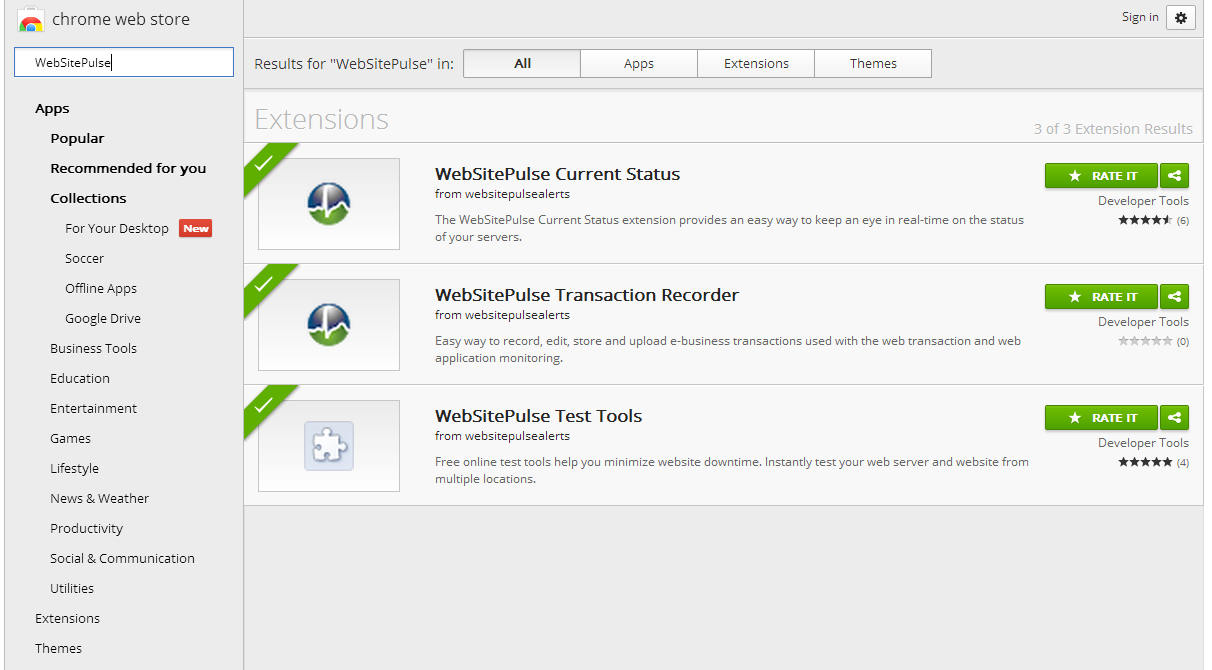This screenshot has height=670, width=1212.
Task: Click the red New badge
Action: click(x=196, y=228)
